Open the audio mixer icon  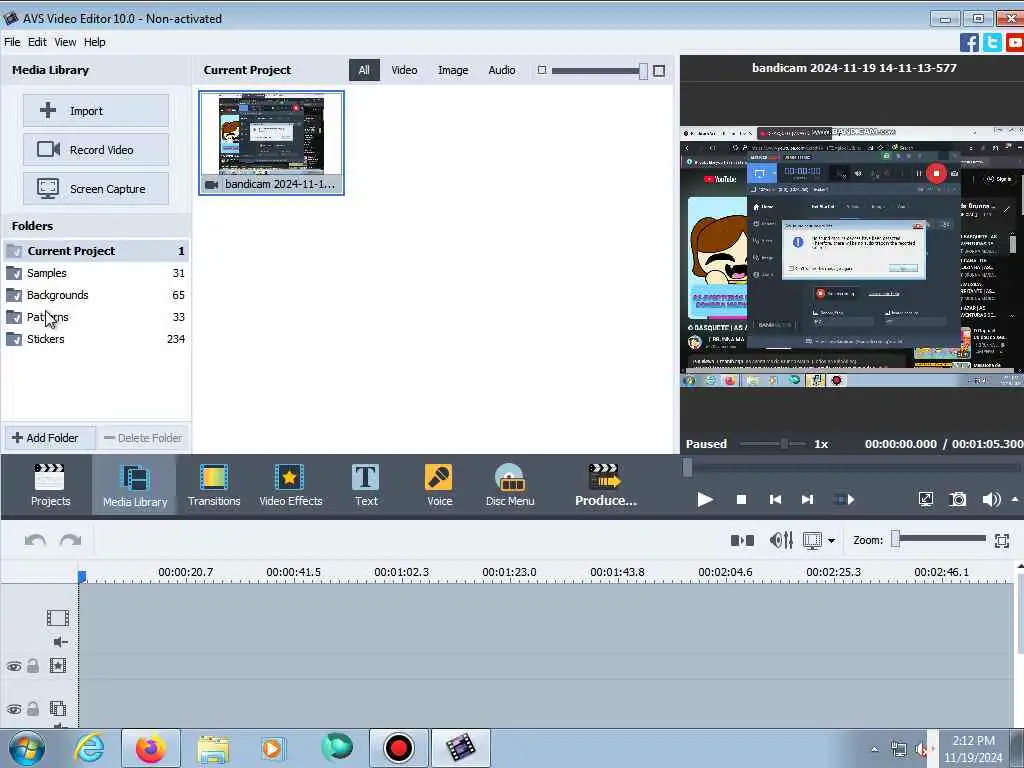click(x=781, y=540)
